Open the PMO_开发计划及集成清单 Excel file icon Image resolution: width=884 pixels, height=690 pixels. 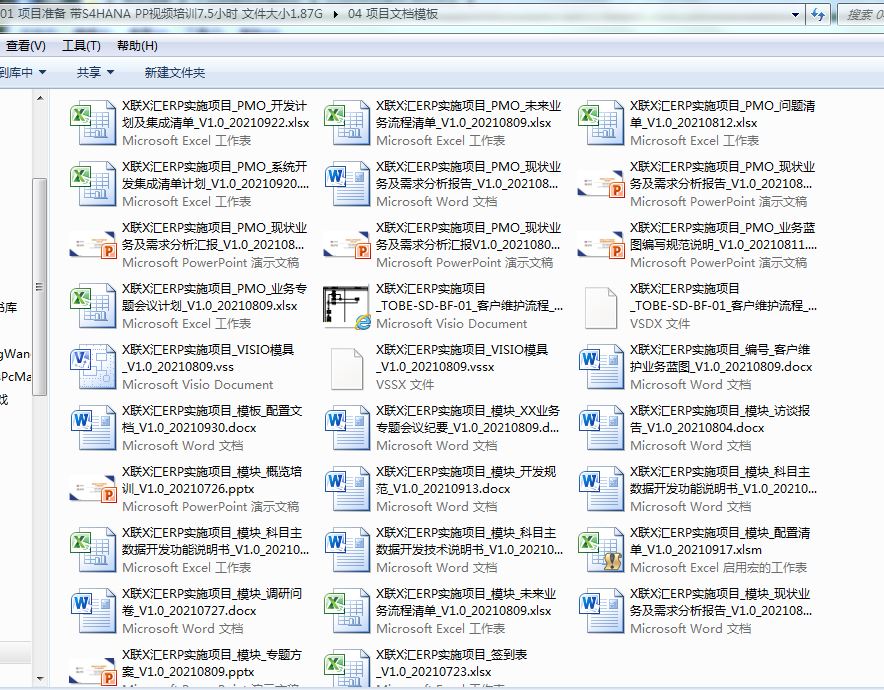point(93,122)
